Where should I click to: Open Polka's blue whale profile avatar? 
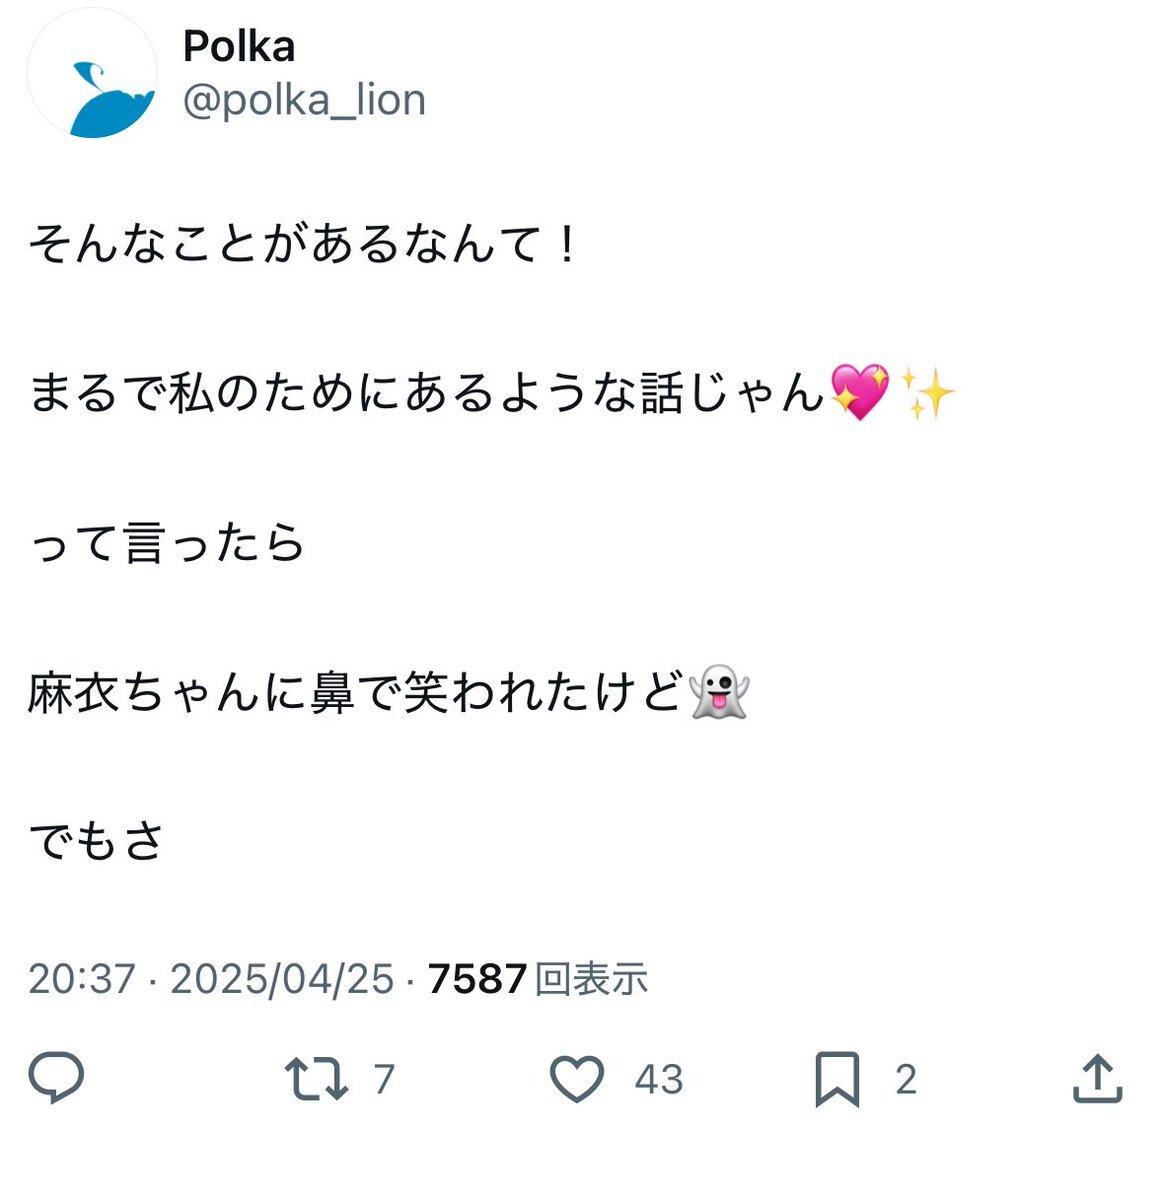[x=92, y=75]
